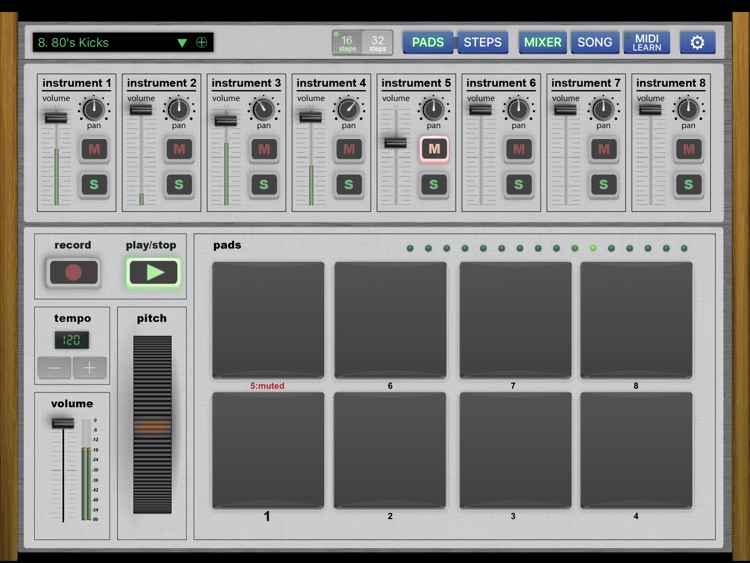Tap the muted drum pad 5
The image size is (750, 563).
pyautogui.click(x=268, y=320)
